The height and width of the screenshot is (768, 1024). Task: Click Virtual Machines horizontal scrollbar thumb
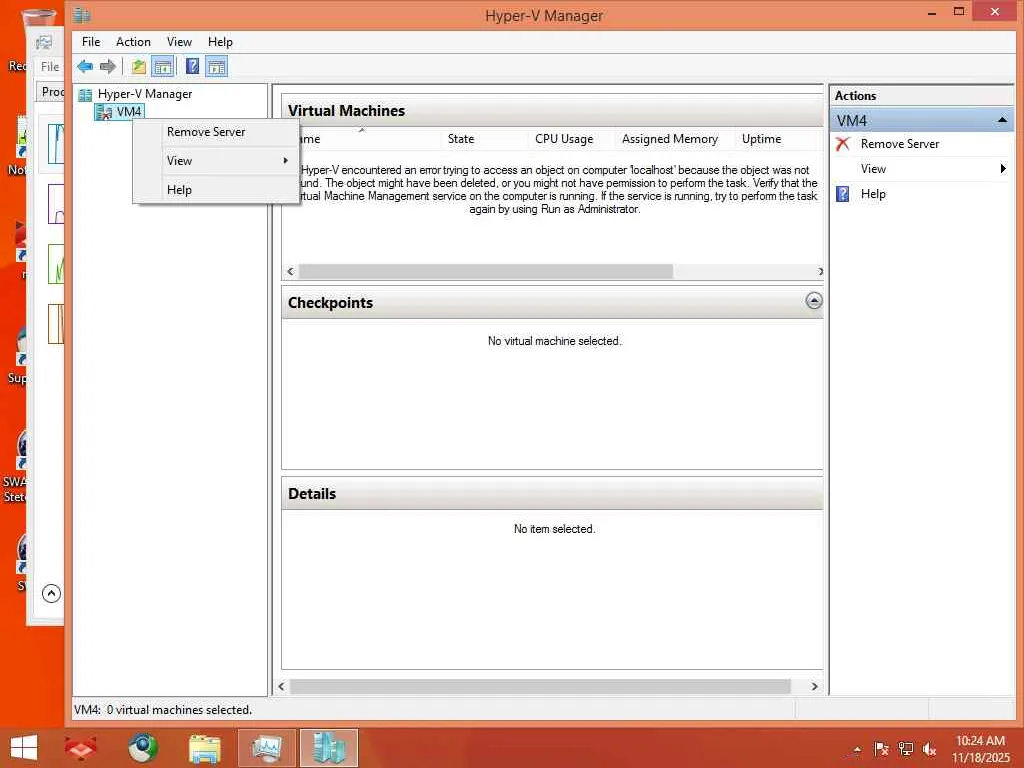click(x=485, y=271)
